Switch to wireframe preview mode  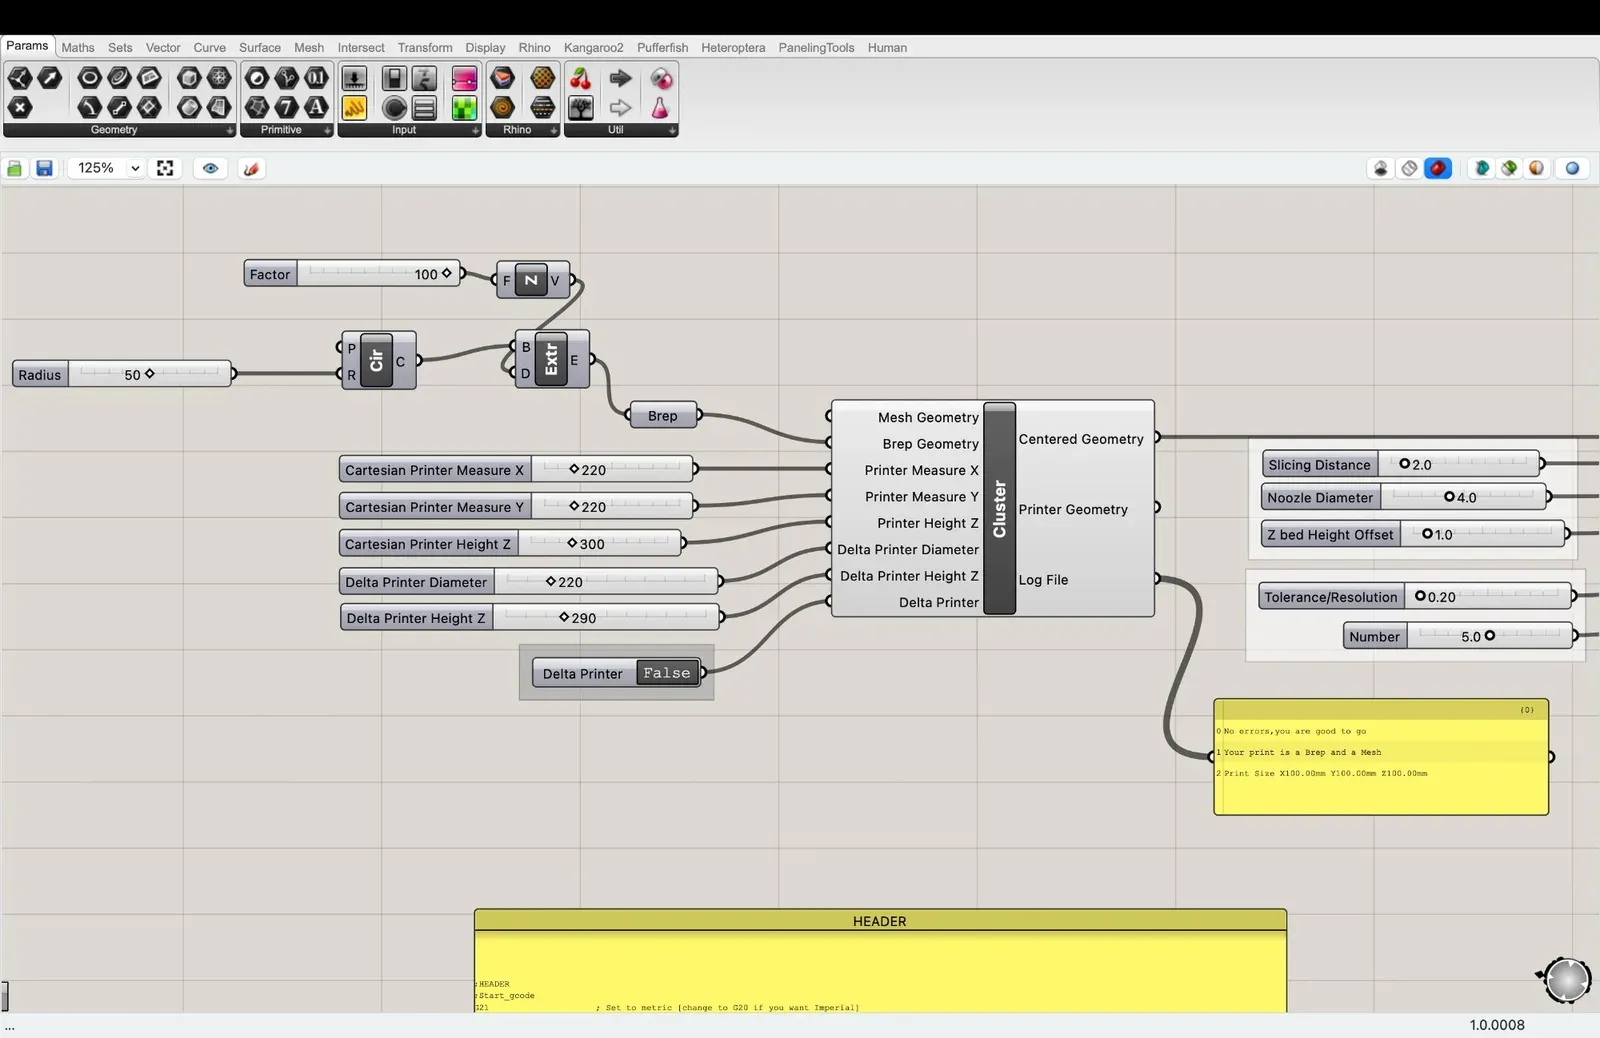click(1409, 168)
